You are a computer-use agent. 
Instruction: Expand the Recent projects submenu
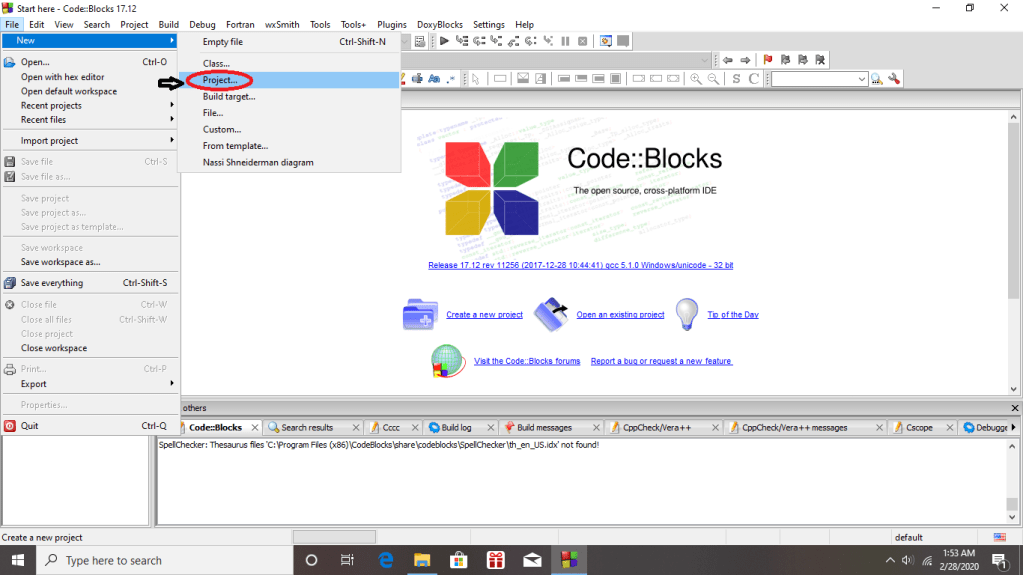[x=90, y=106]
